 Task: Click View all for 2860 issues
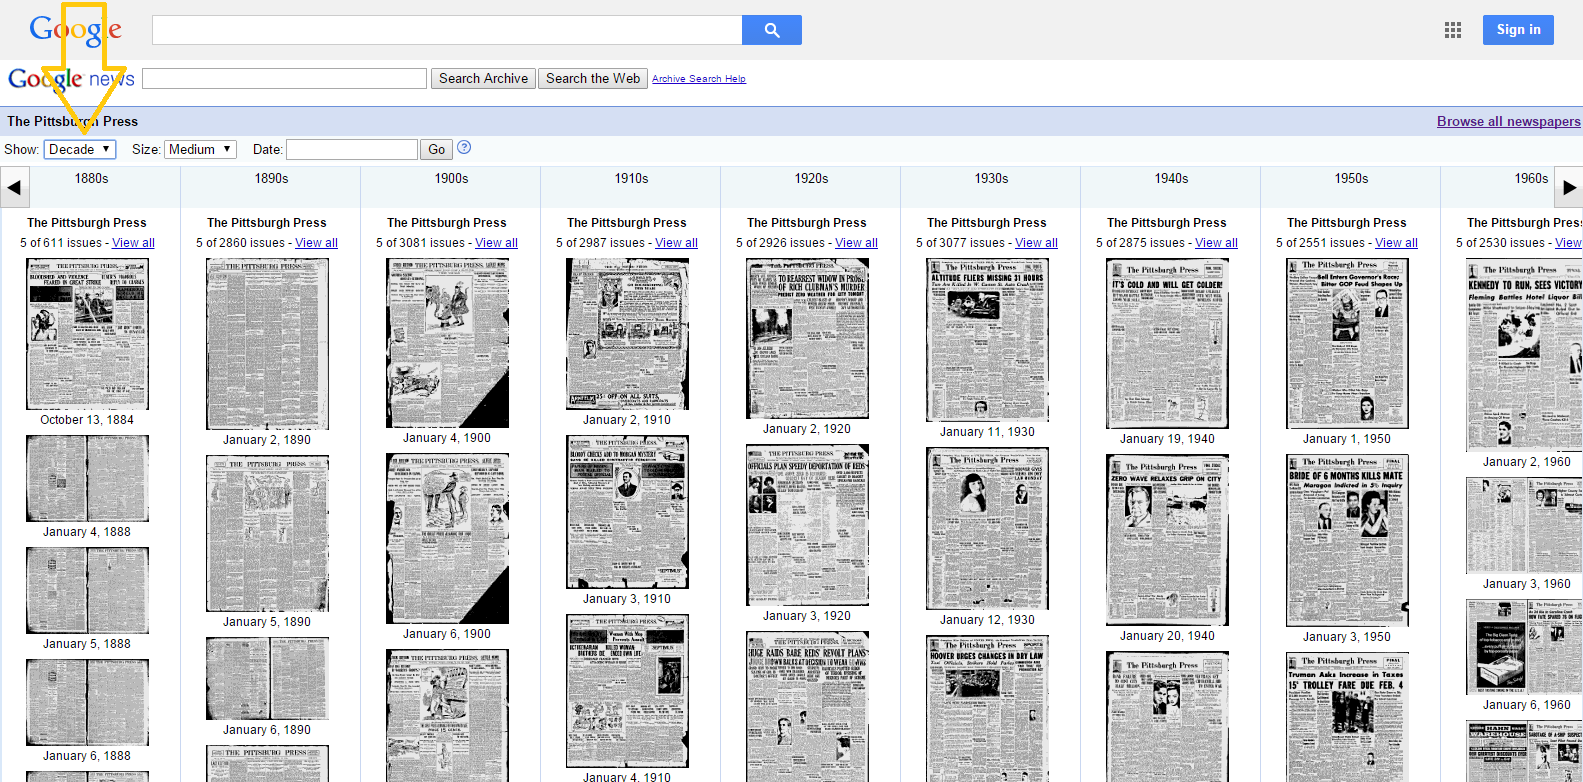(x=316, y=243)
